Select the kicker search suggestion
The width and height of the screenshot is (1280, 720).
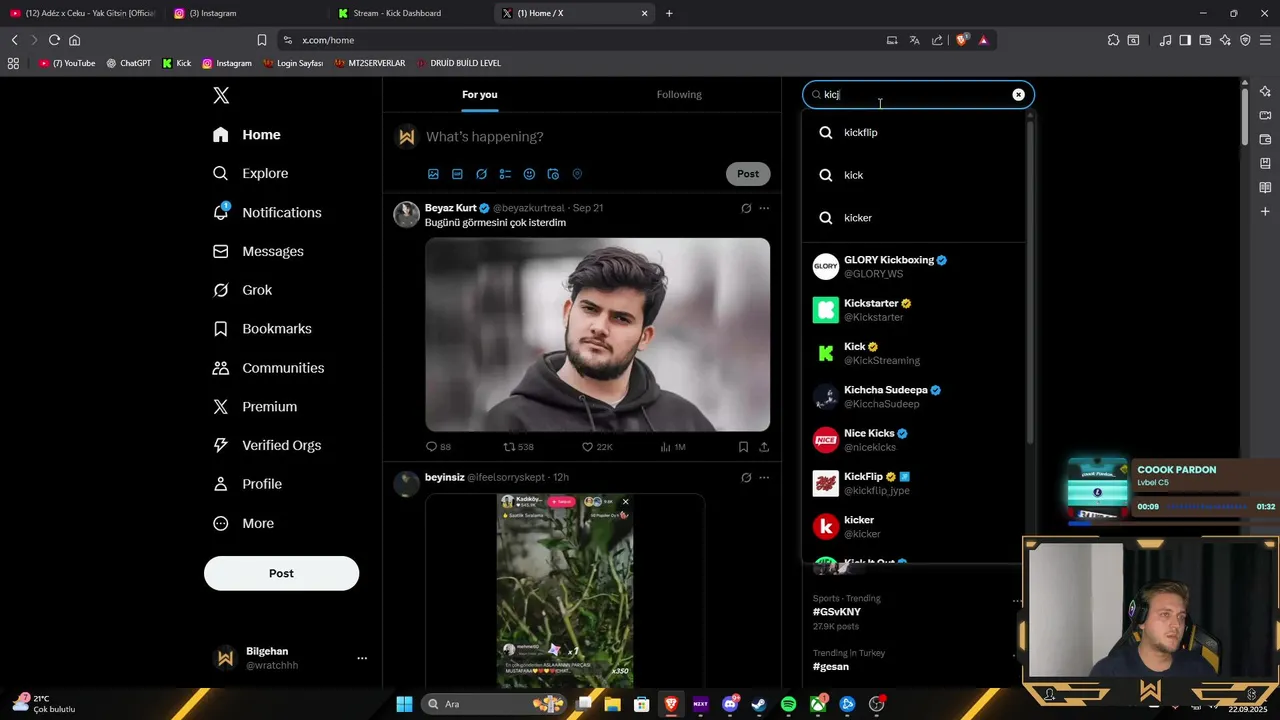(x=913, y=217)
